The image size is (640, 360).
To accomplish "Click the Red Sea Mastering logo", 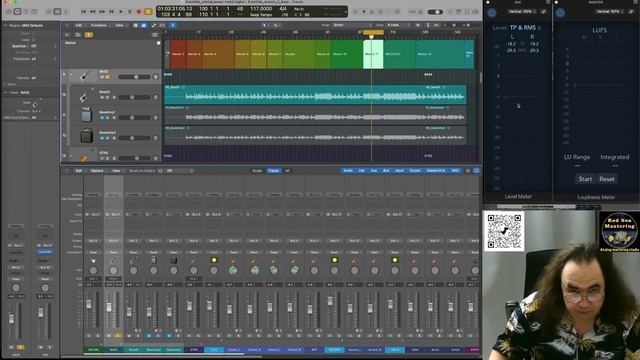I will [620, 231].
